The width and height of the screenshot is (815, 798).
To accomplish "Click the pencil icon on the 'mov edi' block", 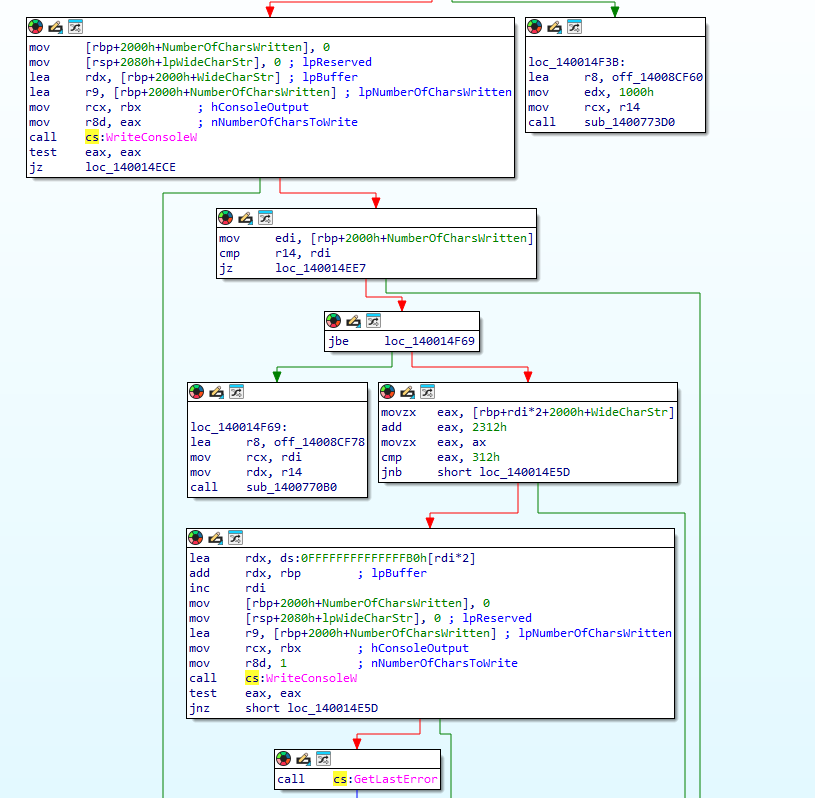I will [245, 217].
